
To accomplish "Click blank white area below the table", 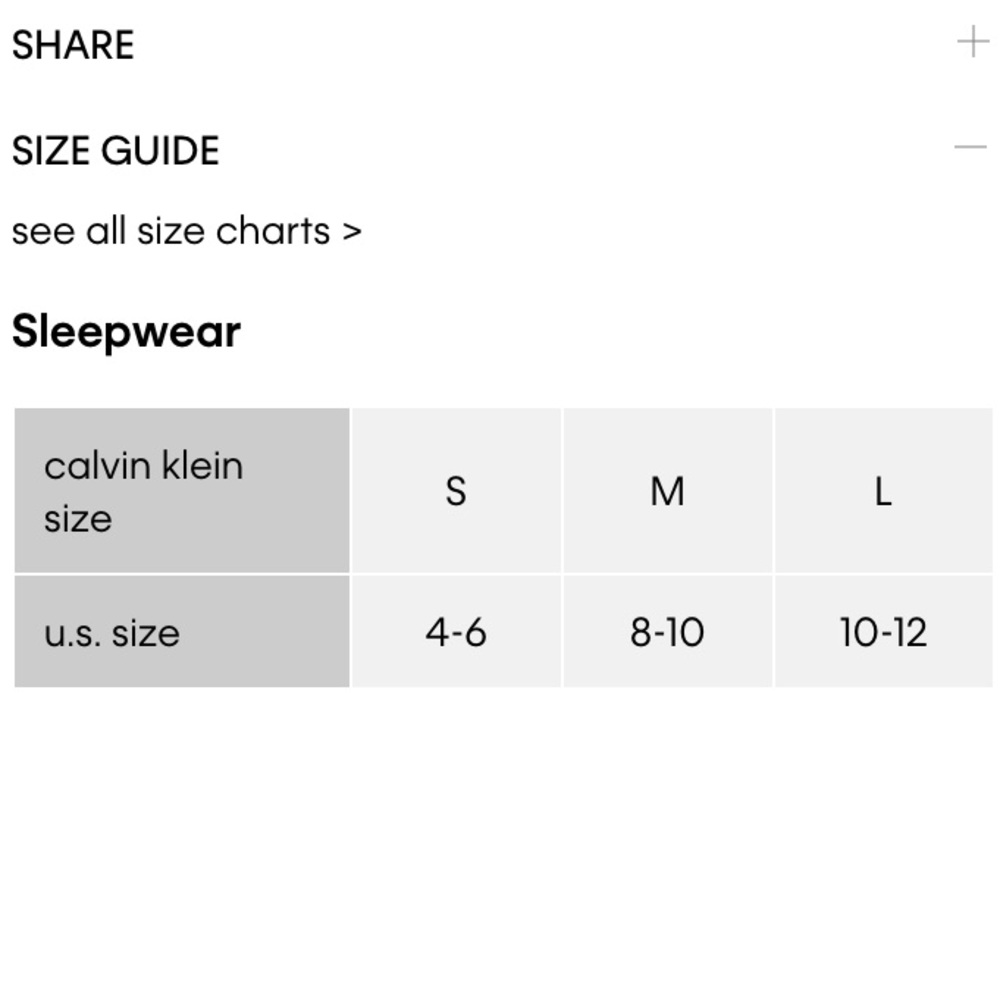I will [500, 850].
